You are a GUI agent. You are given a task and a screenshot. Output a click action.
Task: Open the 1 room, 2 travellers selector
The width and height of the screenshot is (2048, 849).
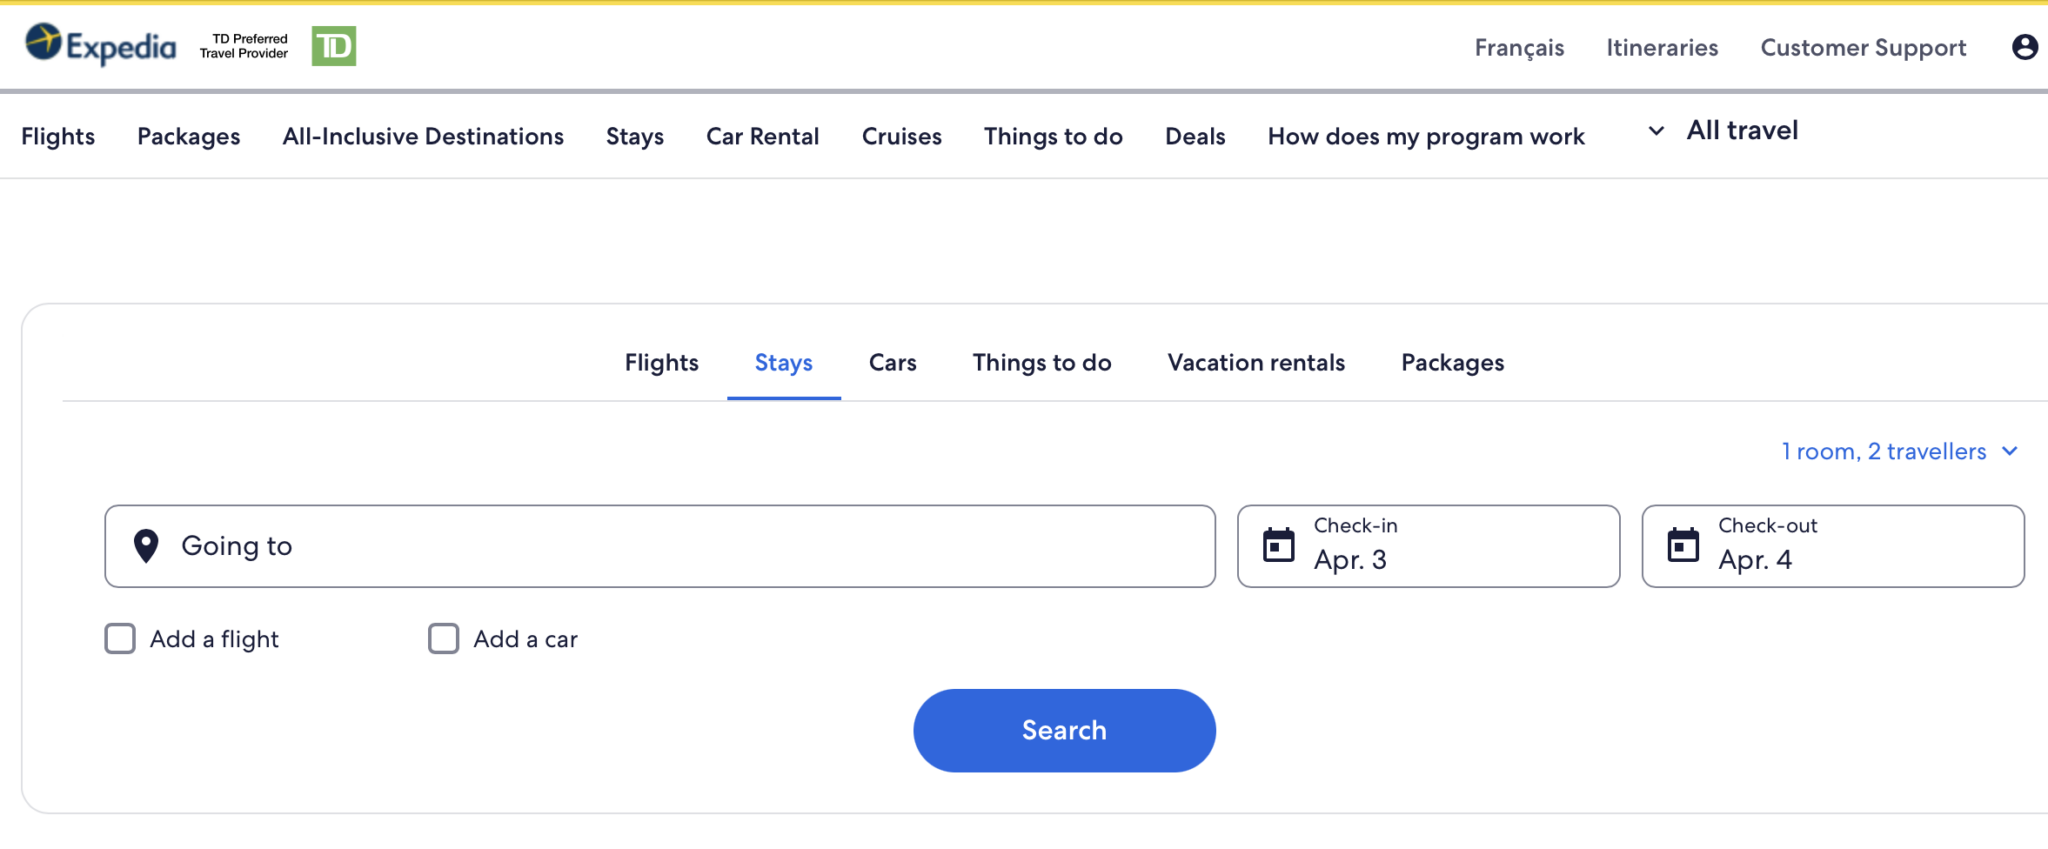pyautogui.click(x=1884, y=451)
